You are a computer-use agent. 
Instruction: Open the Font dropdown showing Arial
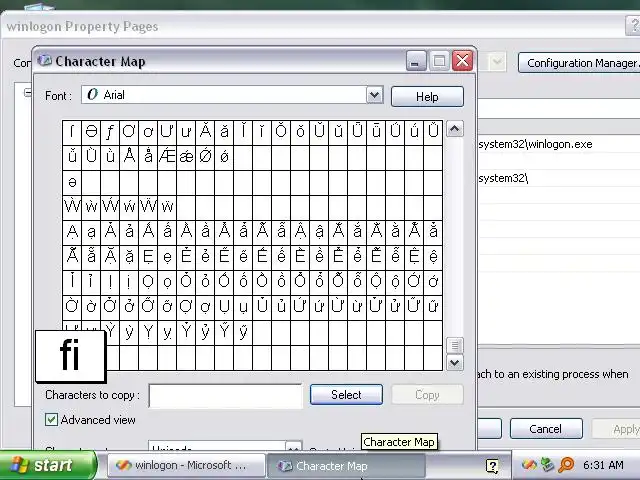pyautogui.click(x=374, y=95)
